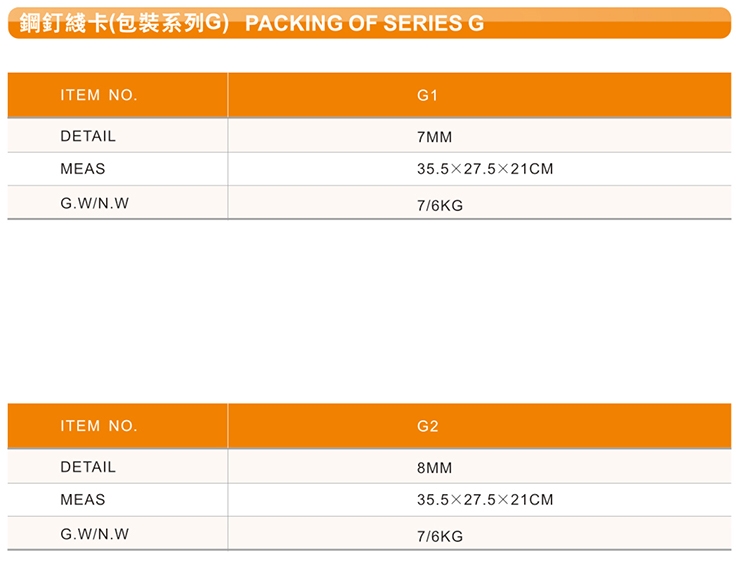Viewport: 740px width, 561px height.
Task: Select the DETAIL label in G2 table
Action: coord(88,467)
